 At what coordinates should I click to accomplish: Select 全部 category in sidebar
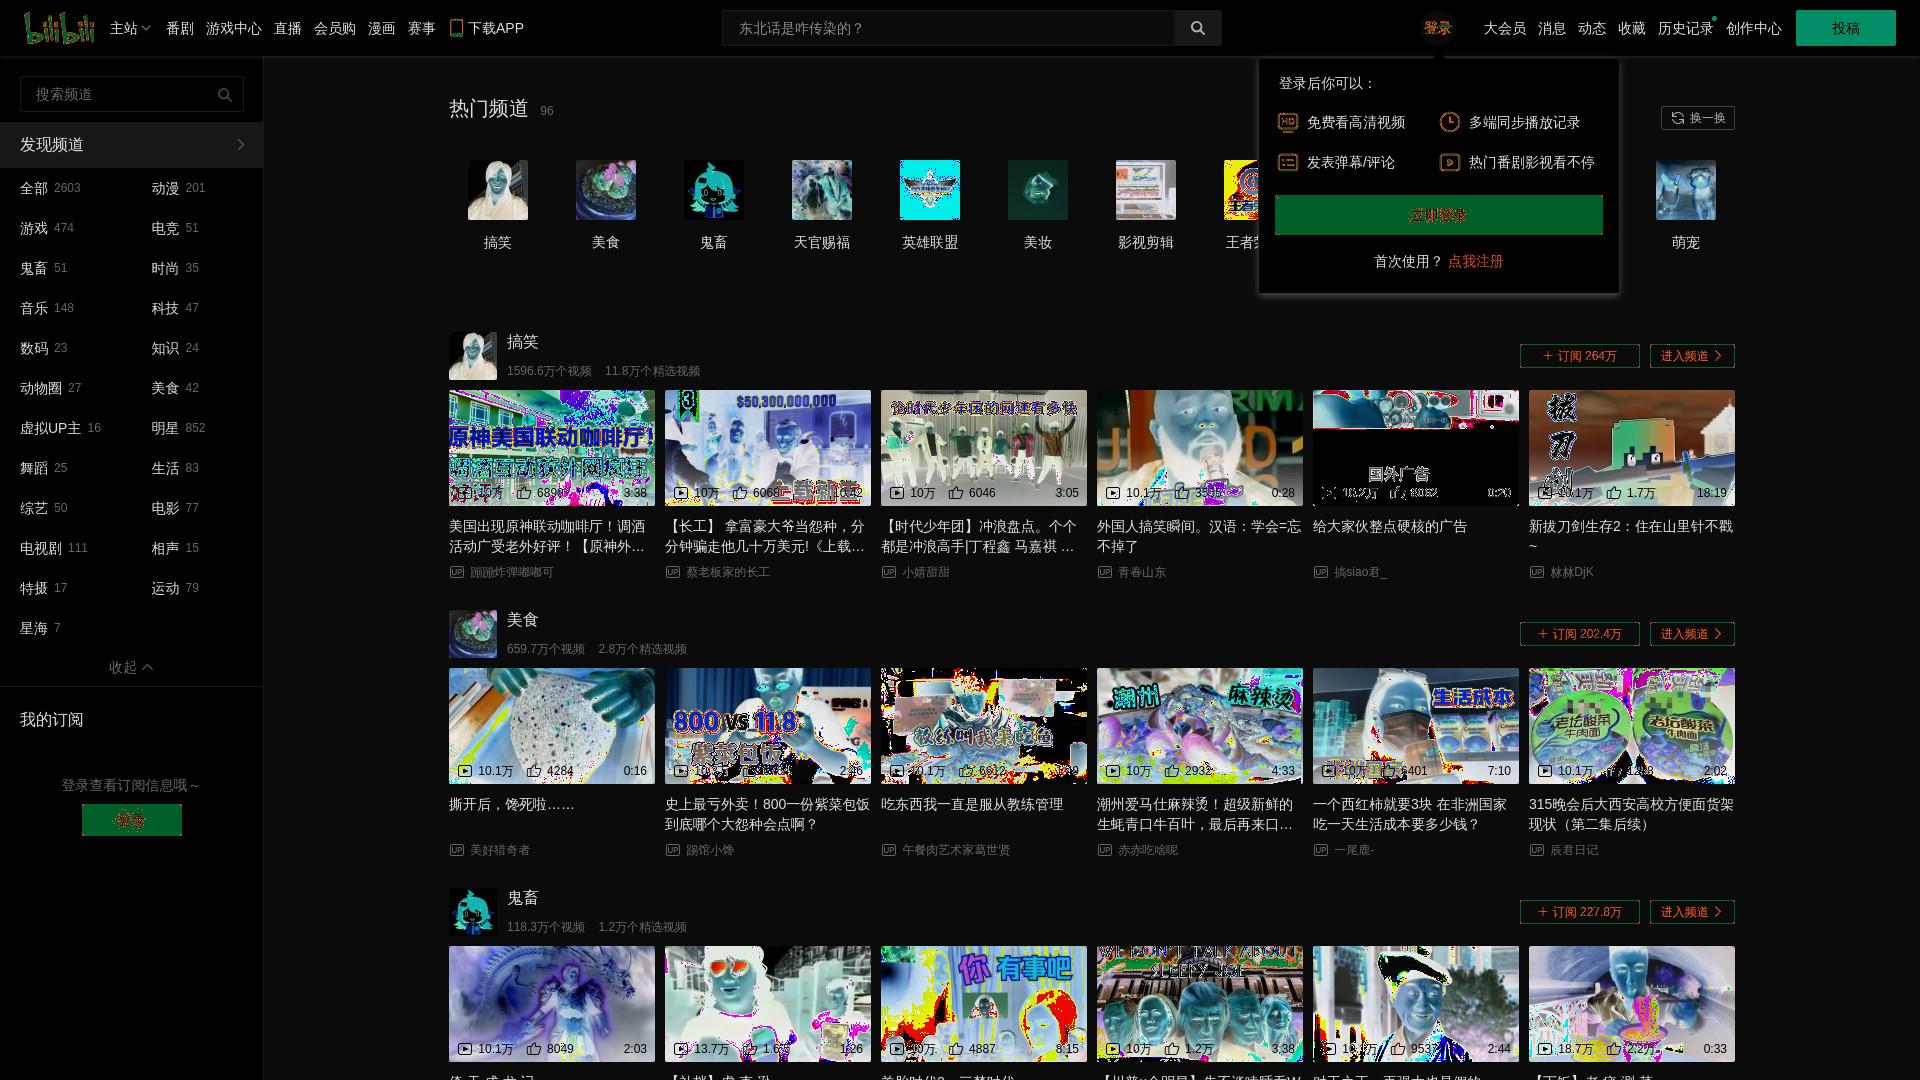[x=50, y=188]
